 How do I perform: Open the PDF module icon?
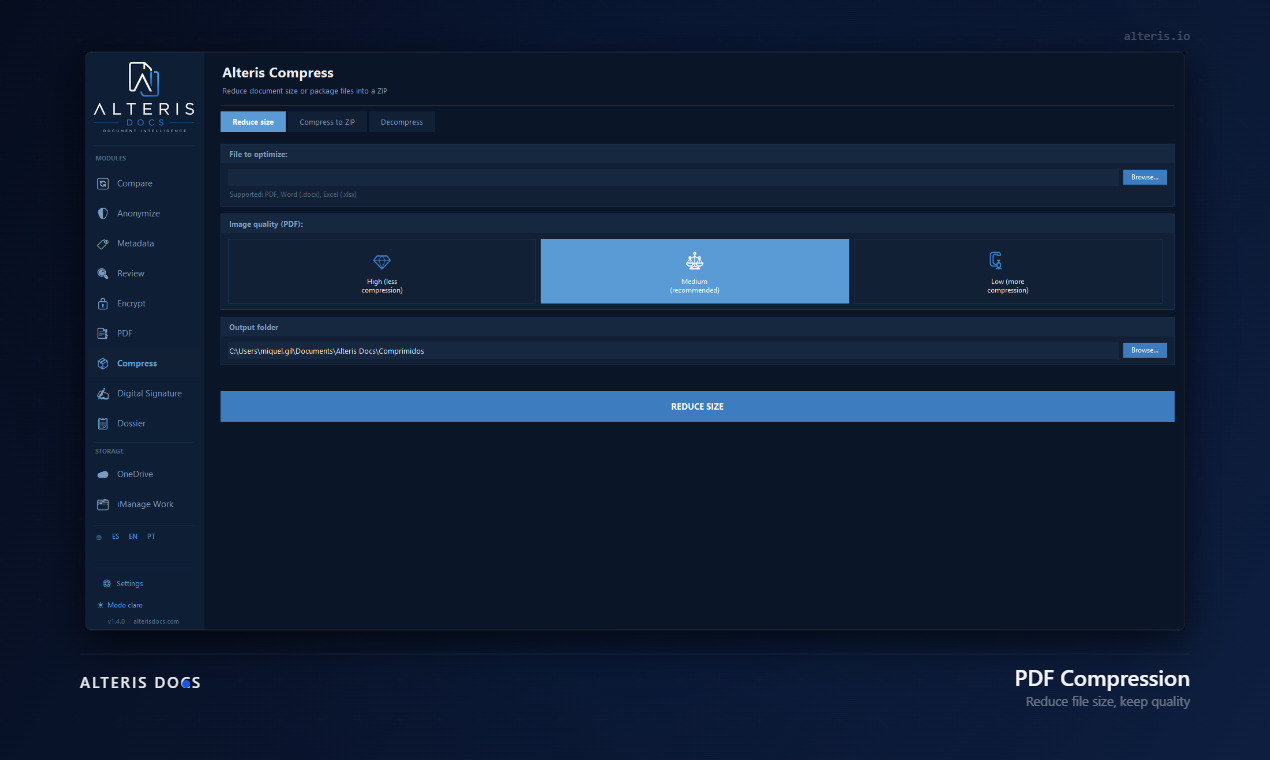(x=103, y=334)
